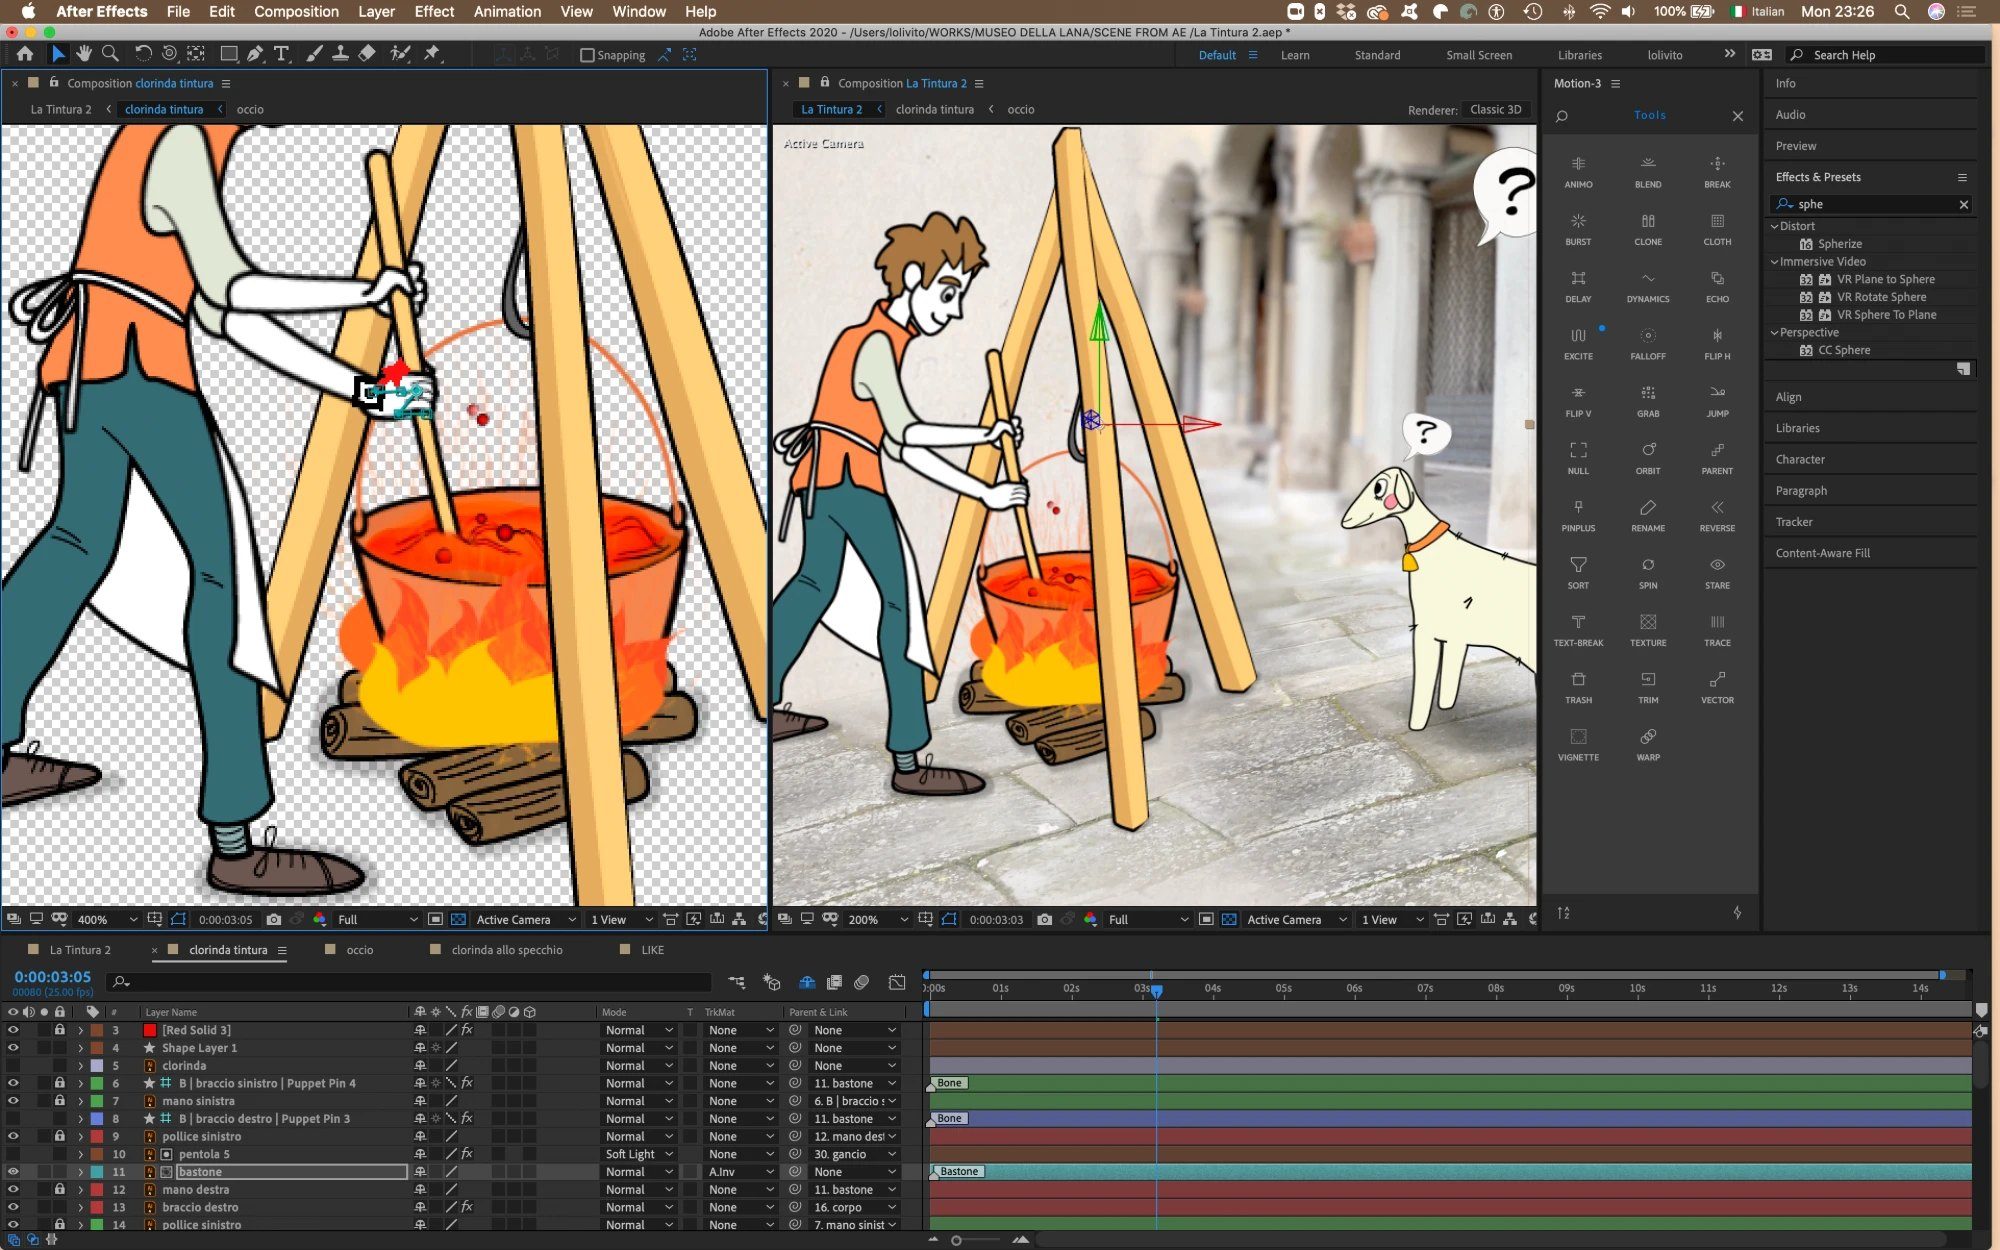Screen dimensions: 2000x1250
Task: Click the VIGNETTE tool in Motion-3
Action: pyautogui.click(x=1578, y=744)
